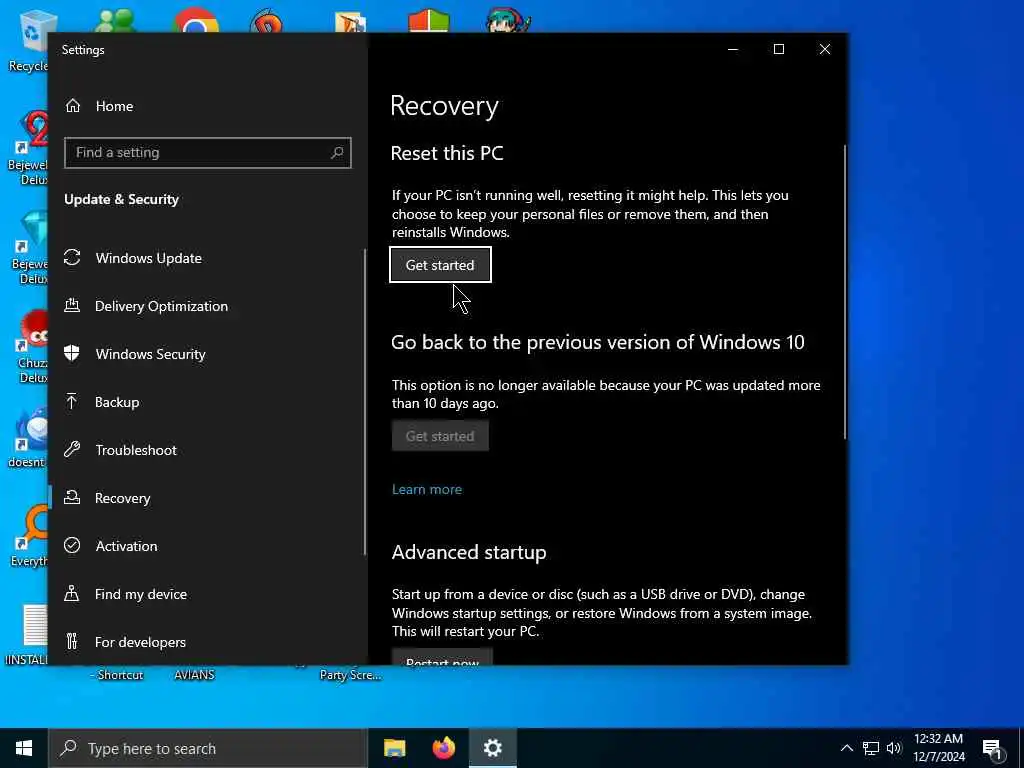The image size is (1024, 768).
Task: Launch Firefox from the taskbar
Action: 444,748
